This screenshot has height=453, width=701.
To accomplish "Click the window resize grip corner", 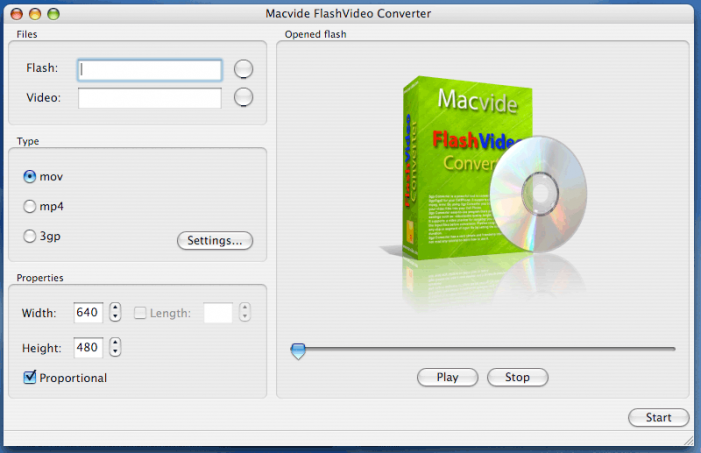I will point(691,443).
